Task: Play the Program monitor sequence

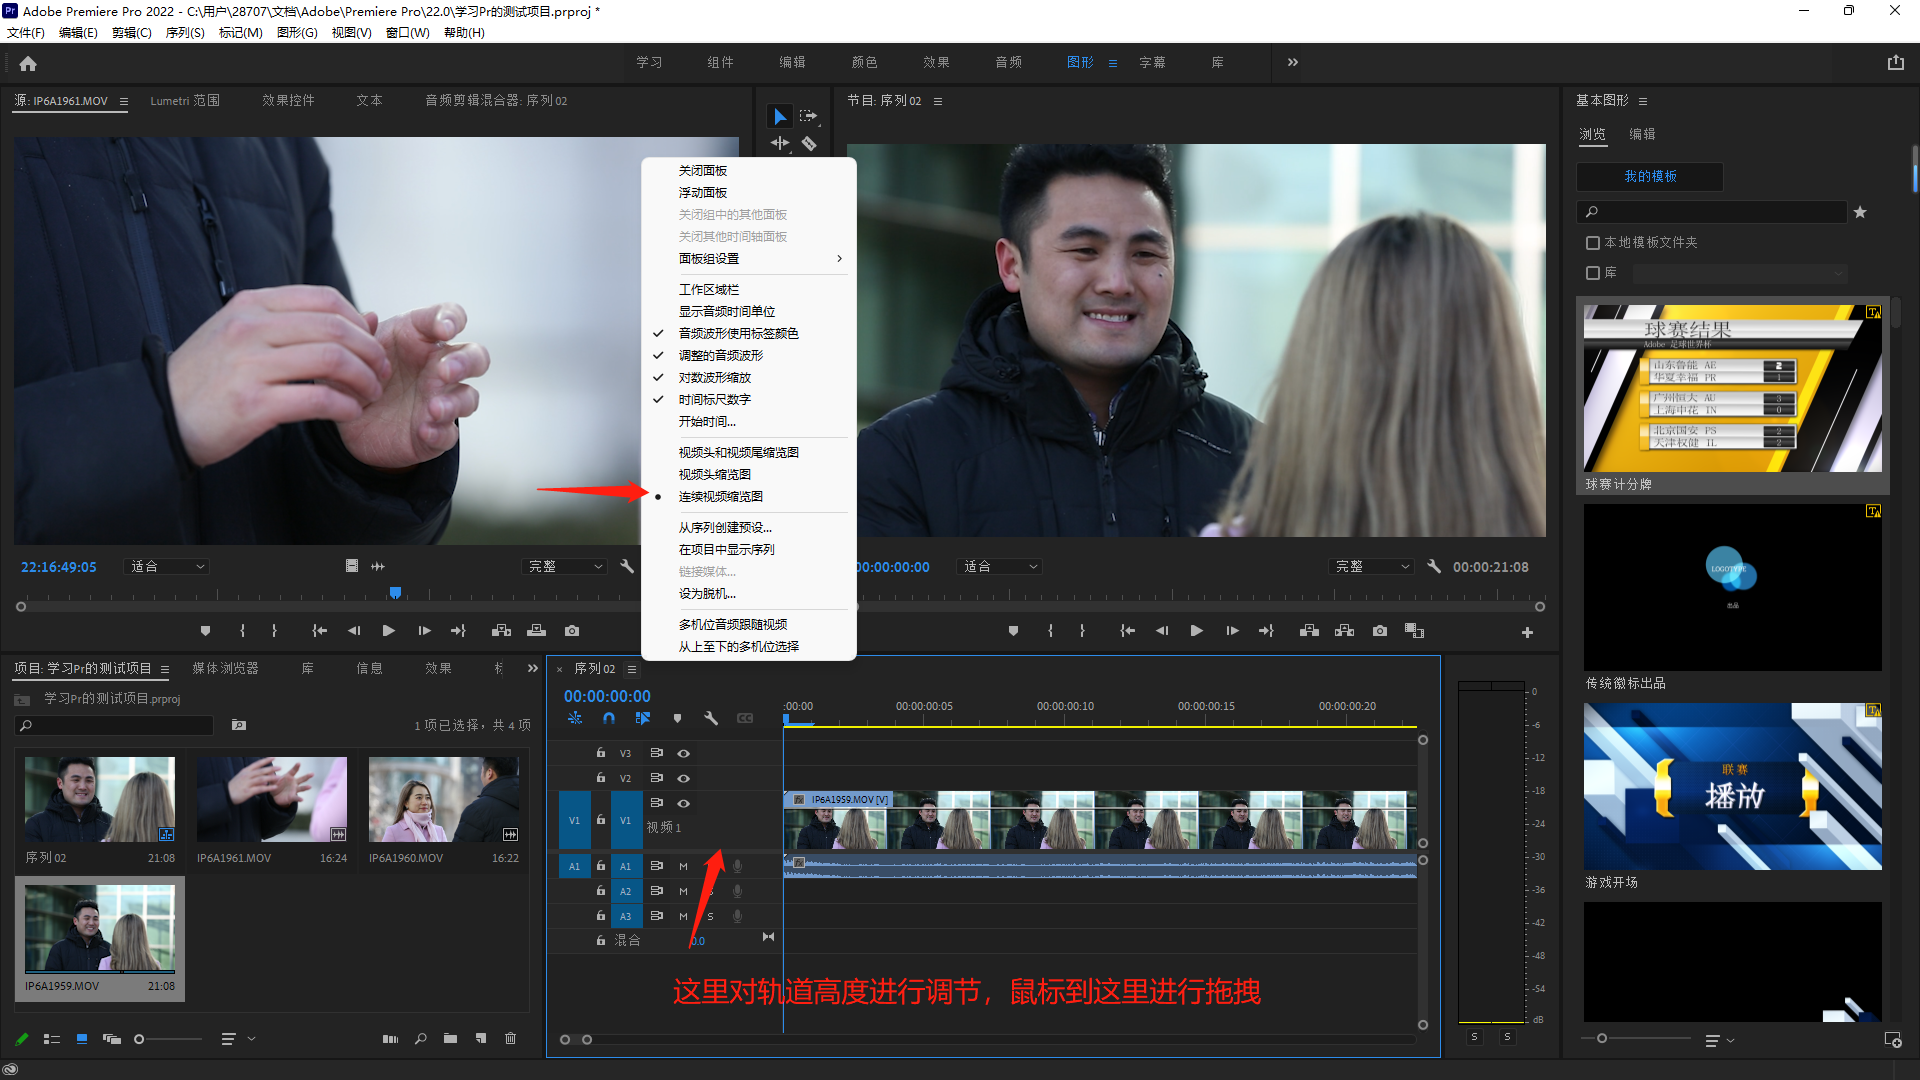Action: tap(1196, 630)
